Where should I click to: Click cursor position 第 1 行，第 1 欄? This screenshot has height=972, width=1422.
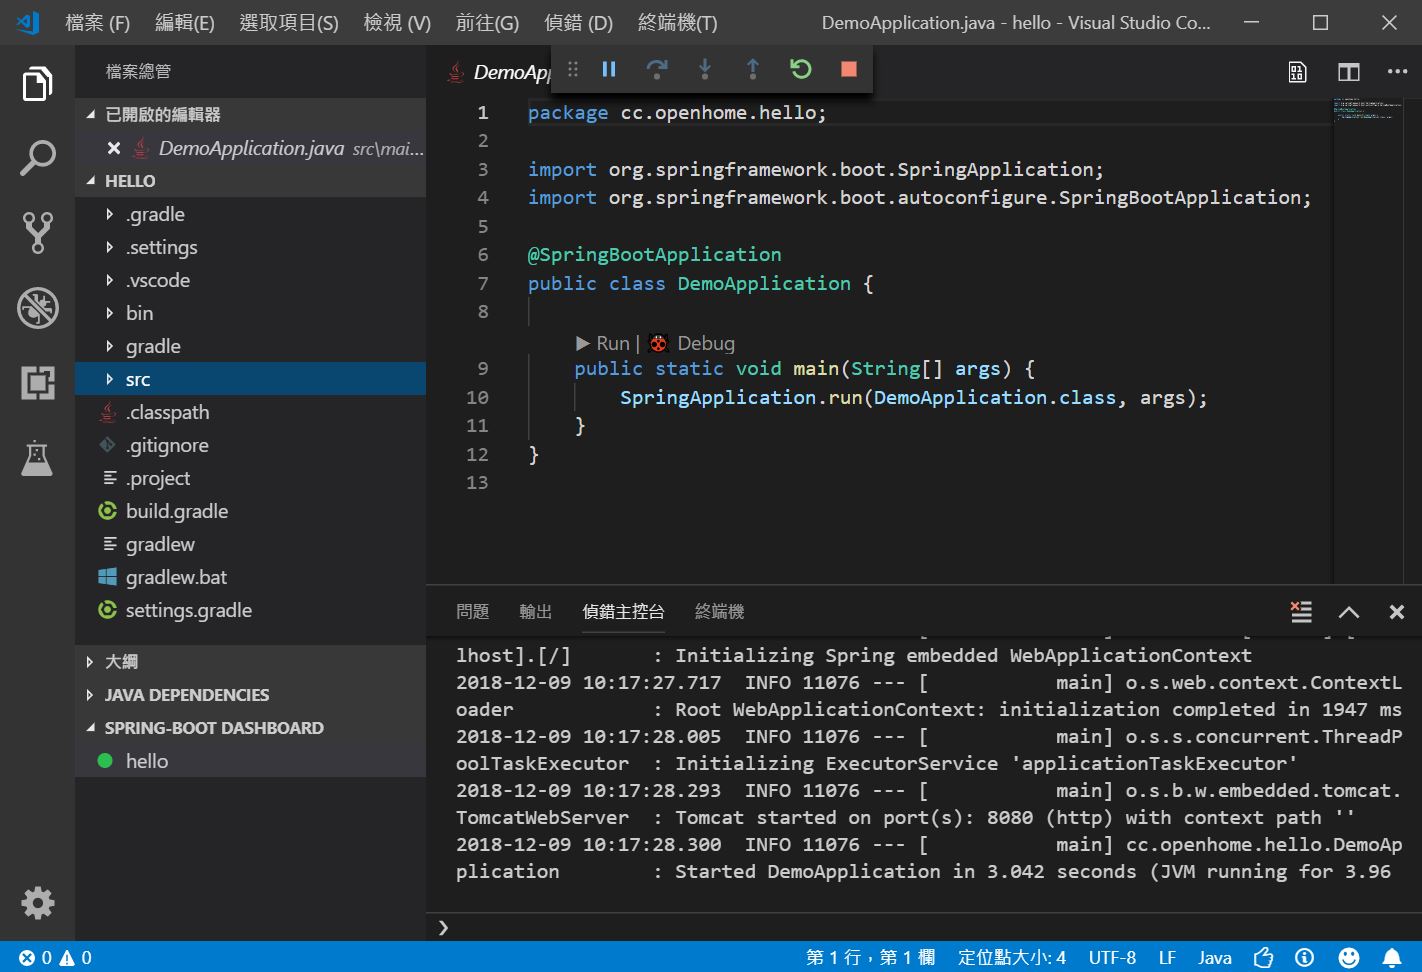(x=870, y=957)
